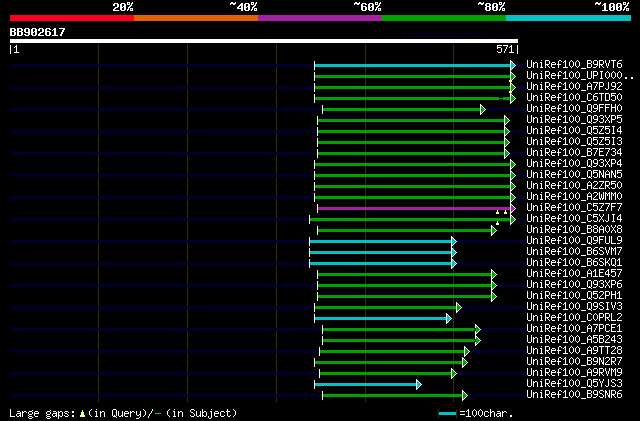Select the UniRef100_Q5Z5I3 label
Viewport: 640px width, 421px height.
click(574, 142)
